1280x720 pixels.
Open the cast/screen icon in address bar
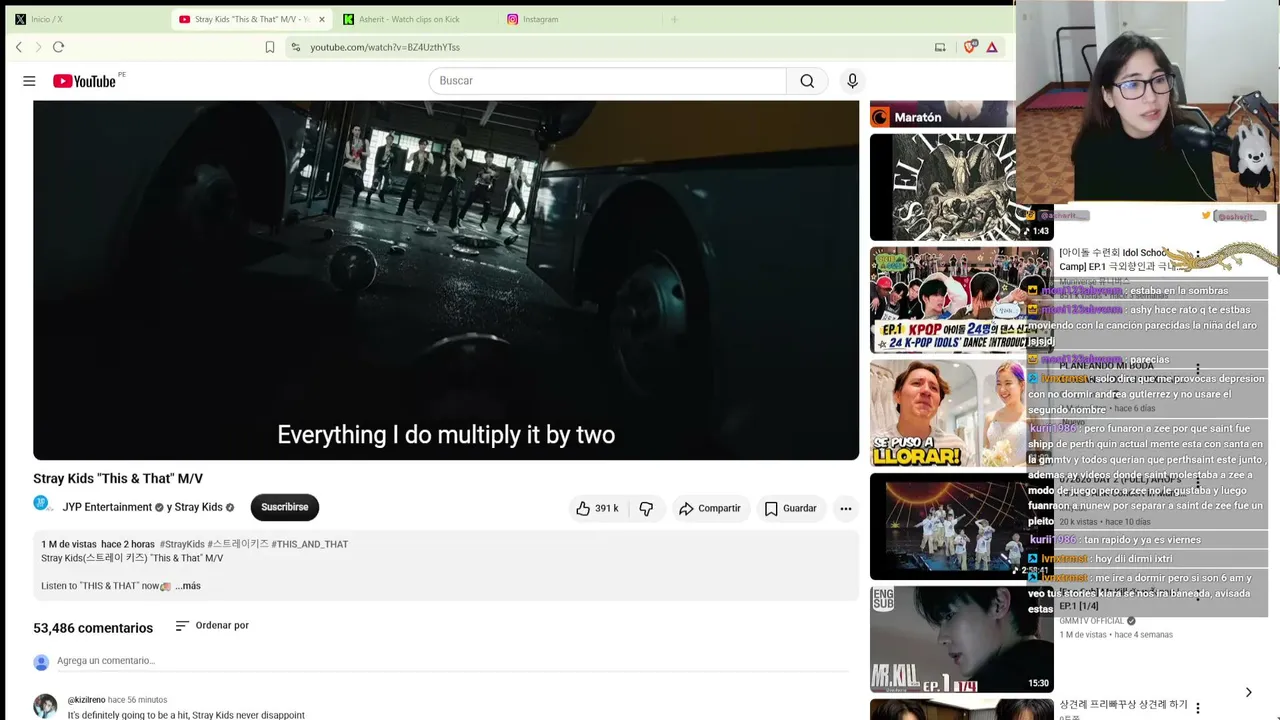coord(940,47)
